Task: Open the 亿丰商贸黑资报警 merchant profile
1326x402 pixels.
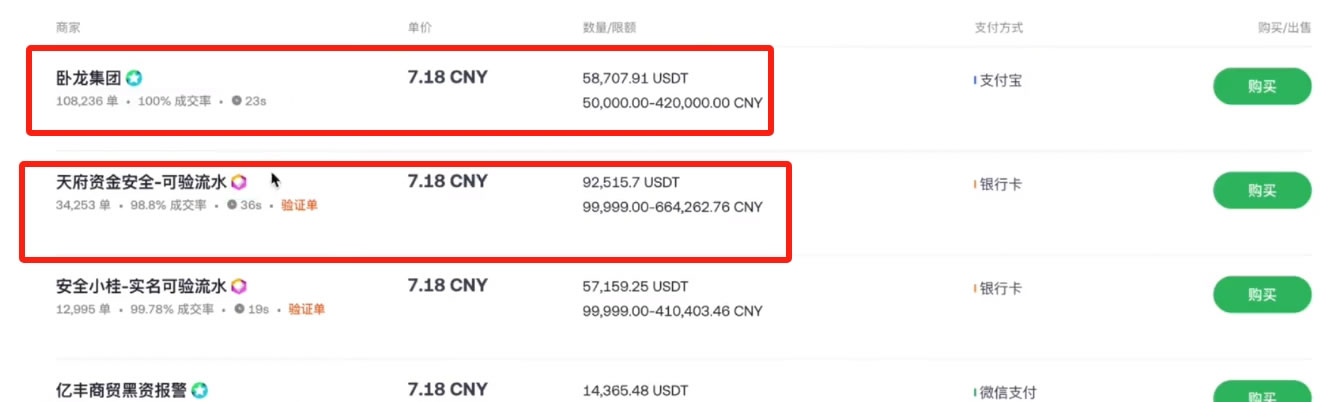Action: coord(121,390)
